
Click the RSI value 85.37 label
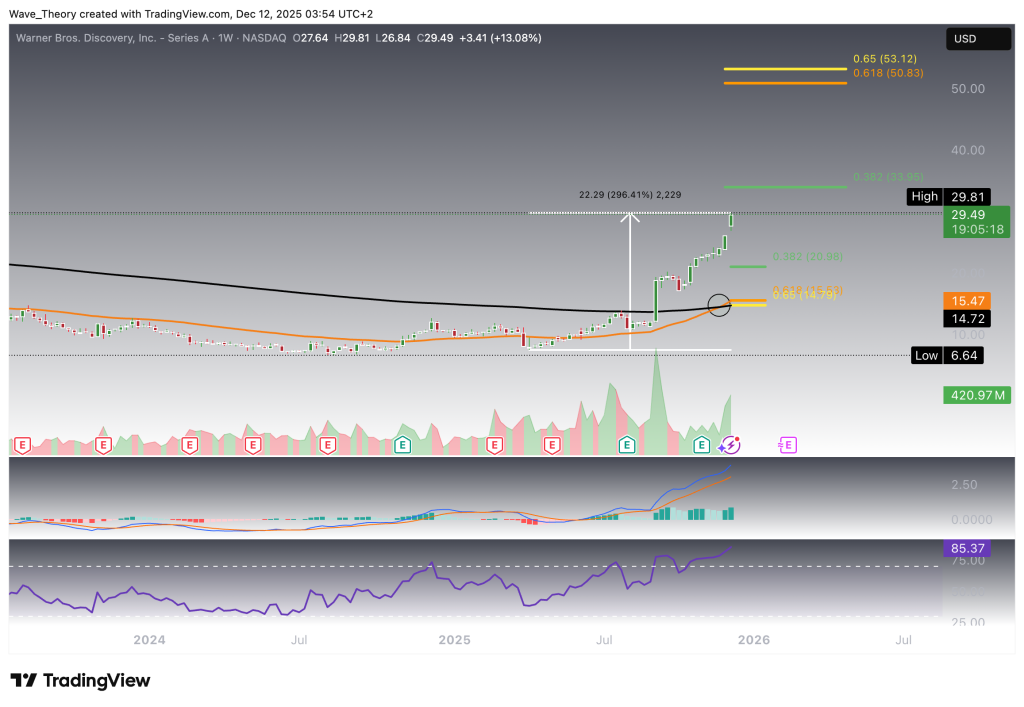click(x=975, y=548)
